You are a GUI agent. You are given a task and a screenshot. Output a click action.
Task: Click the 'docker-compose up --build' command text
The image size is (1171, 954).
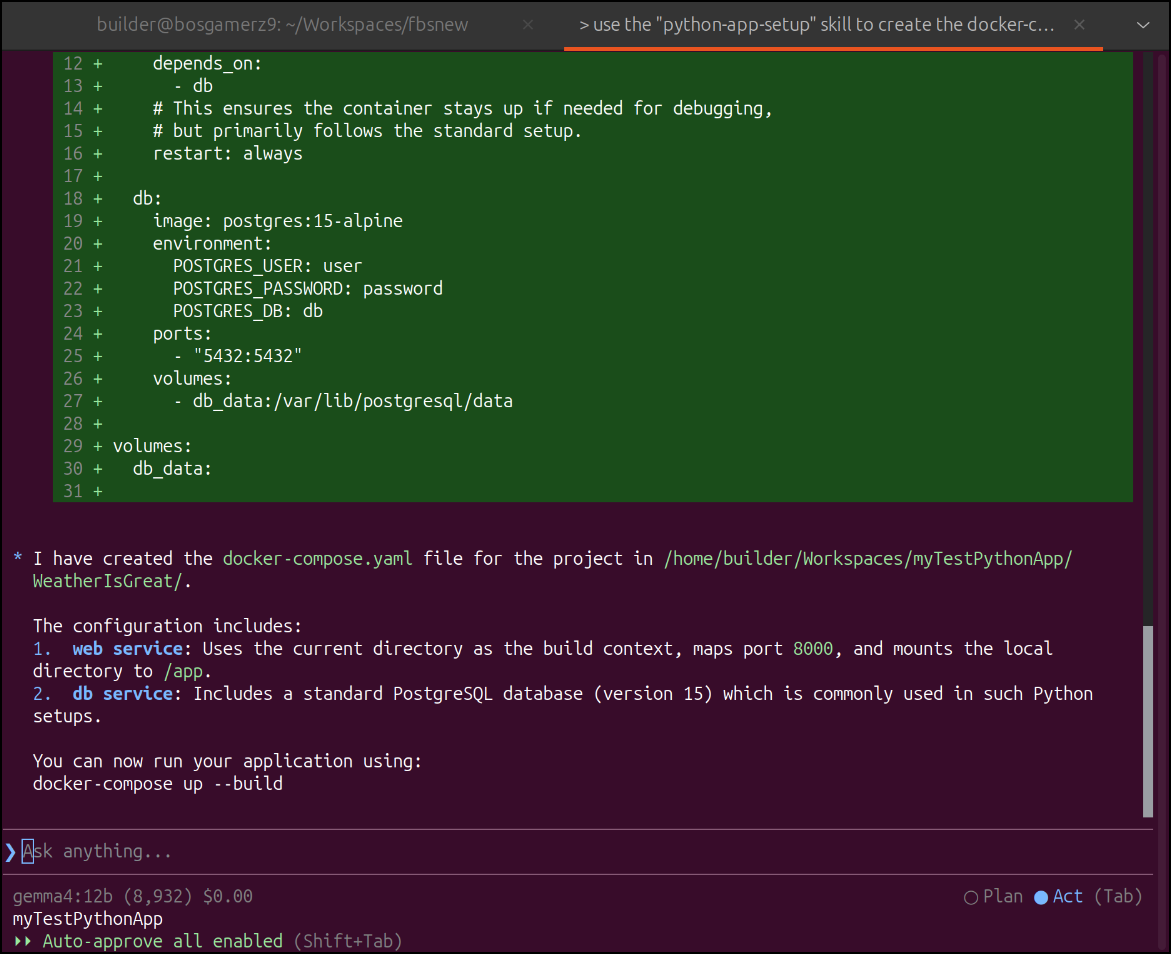158,784
